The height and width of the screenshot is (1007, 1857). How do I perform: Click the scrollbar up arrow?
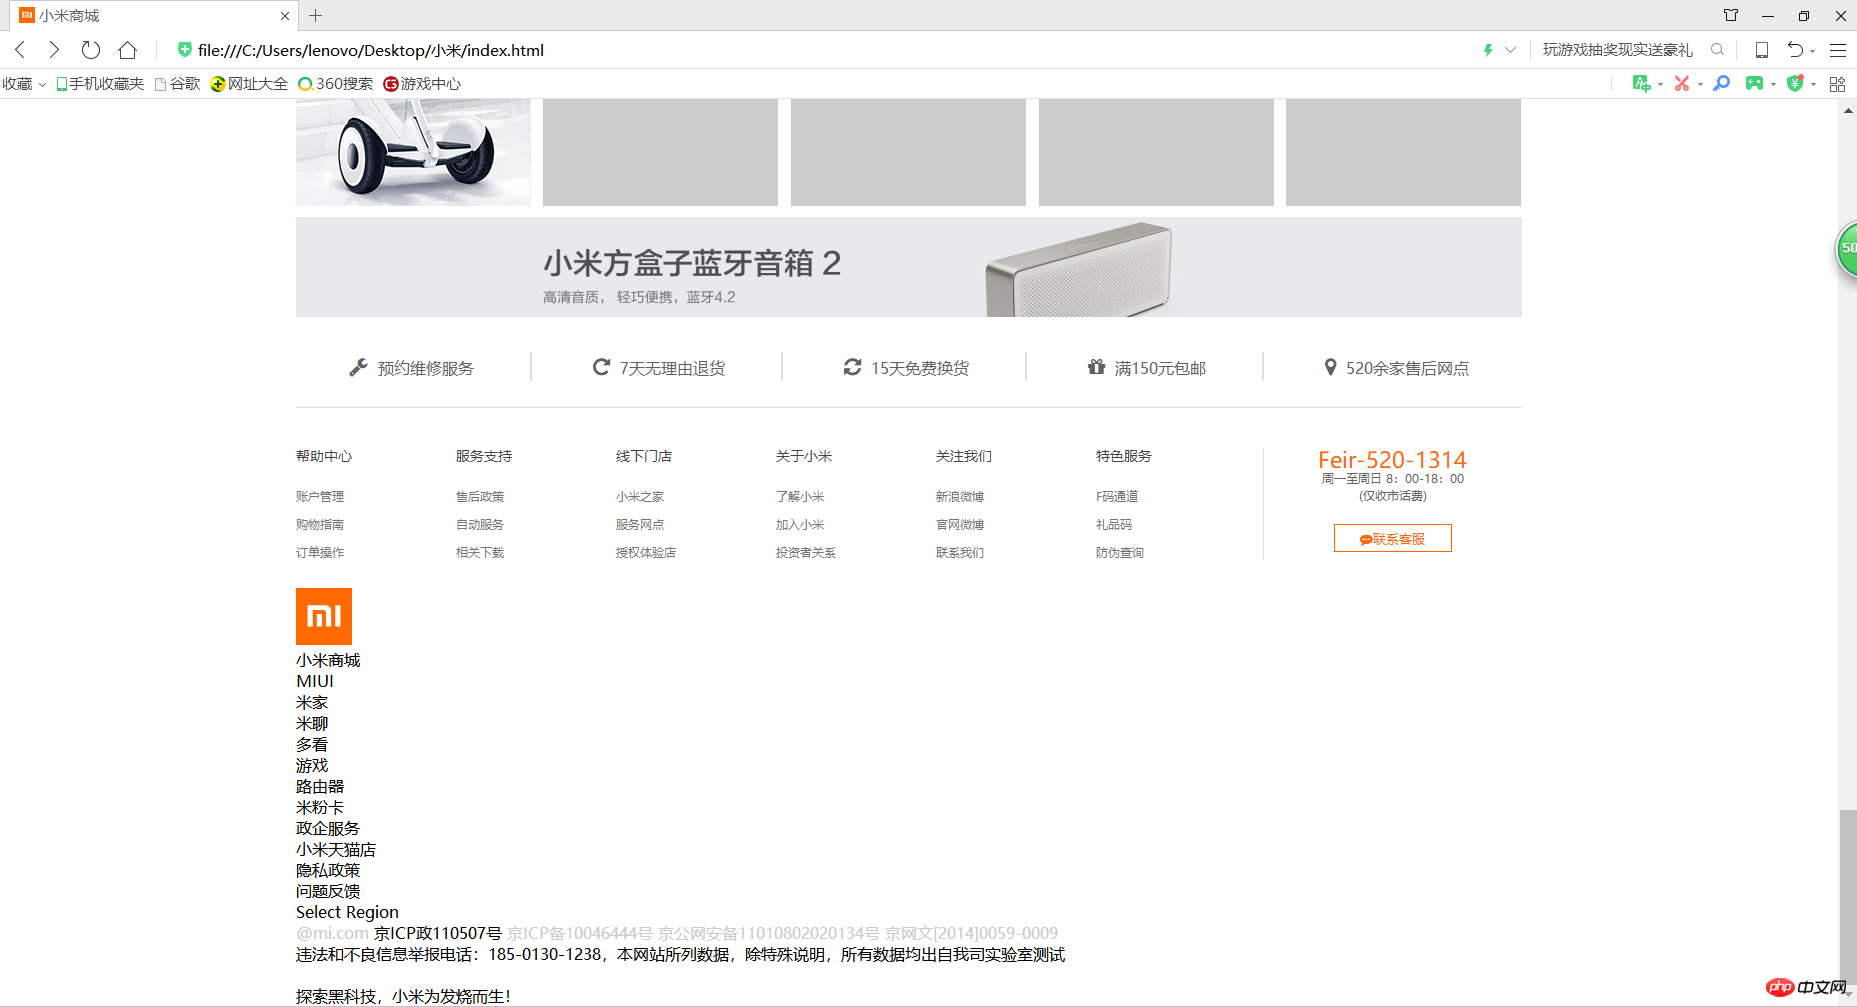(1847, 110)
